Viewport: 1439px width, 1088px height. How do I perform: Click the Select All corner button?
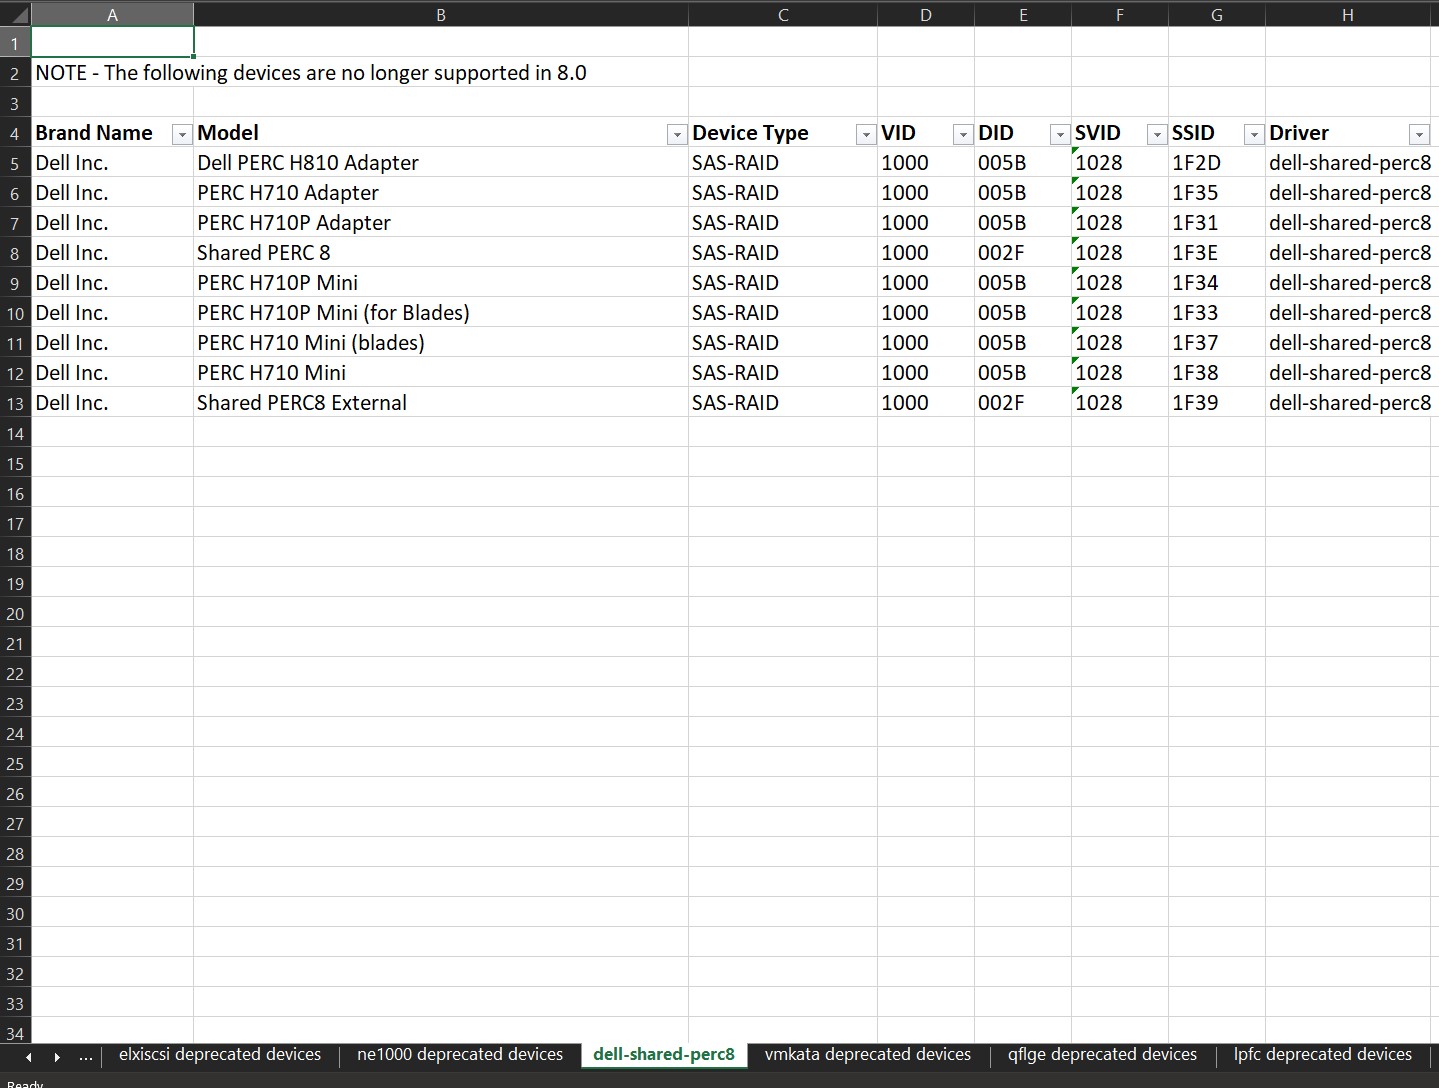pos(14,14)
